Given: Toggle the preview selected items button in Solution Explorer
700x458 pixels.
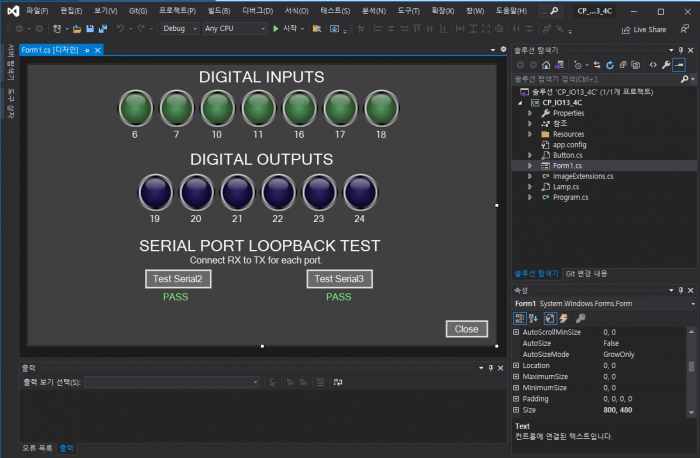Looking at the screenshot, I should click(679, 64).
